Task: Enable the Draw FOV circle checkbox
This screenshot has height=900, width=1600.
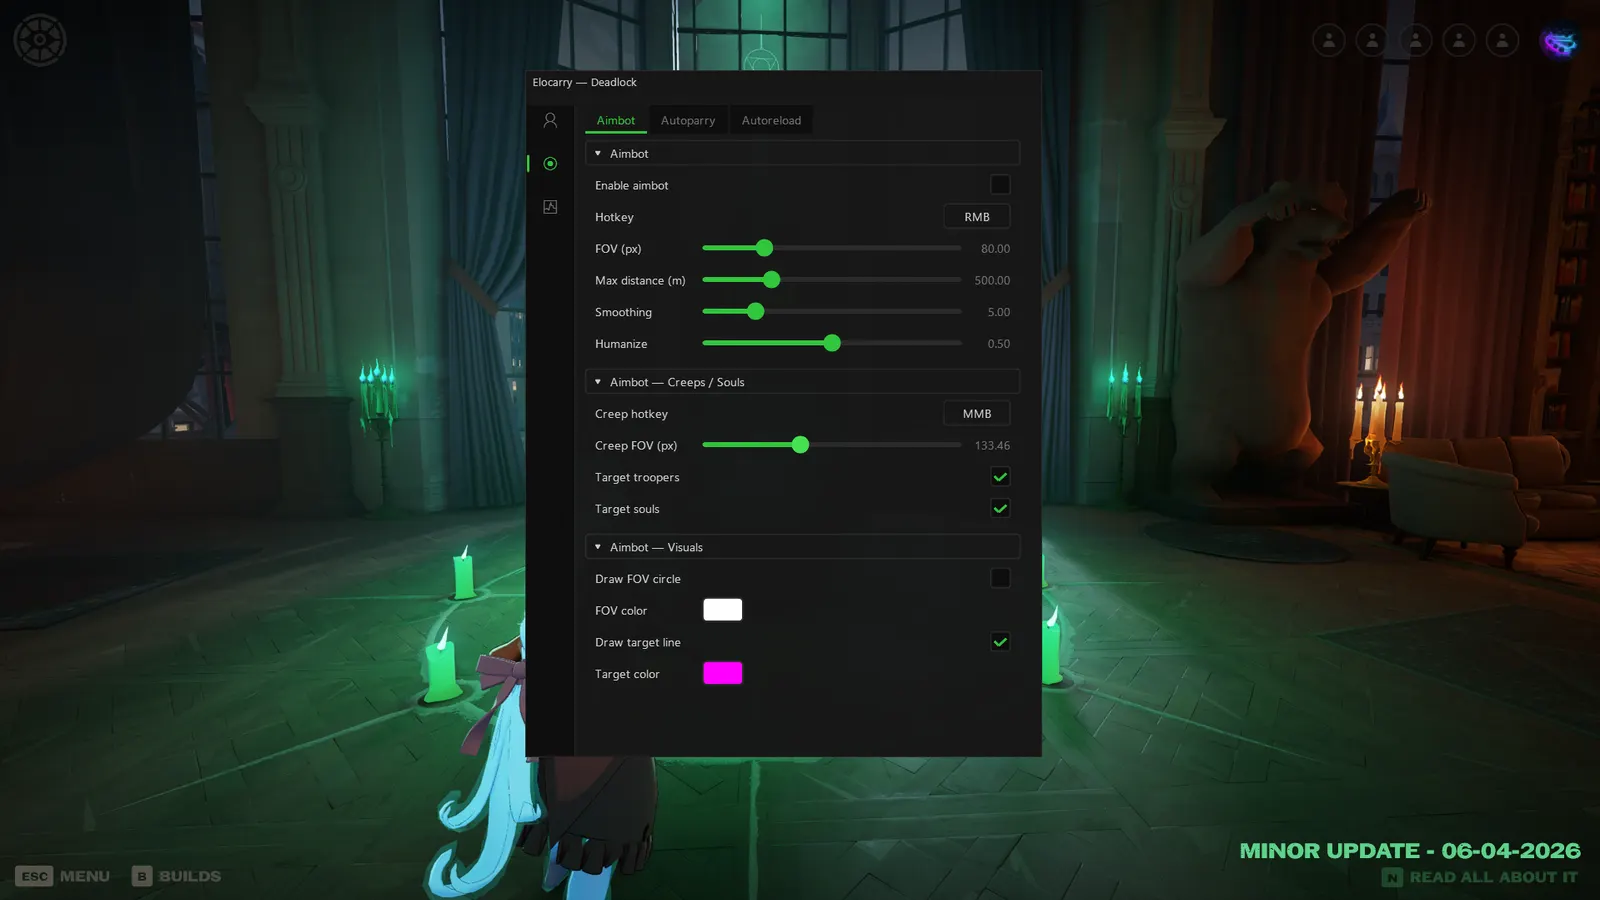Action: tap(1000, 579)
